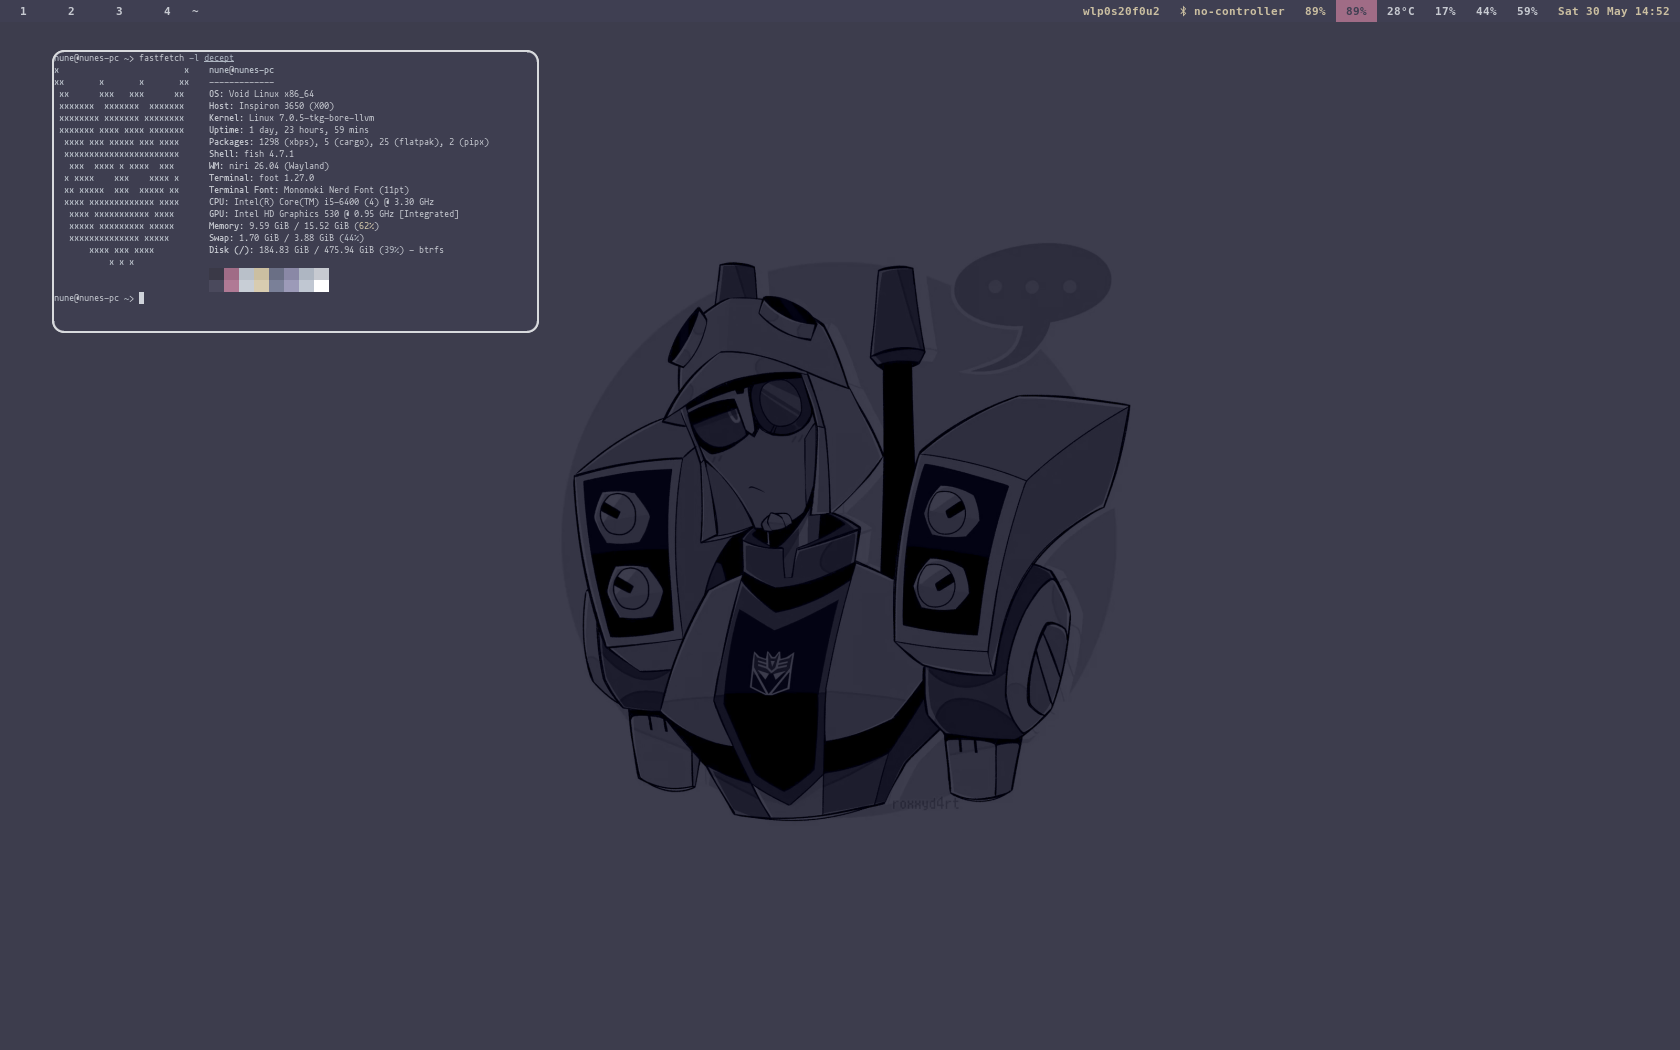The width and height of the screenshot is (1680, 1050).
Task: Click the pure white color block in the palette
Action: click(x=321, y=286)
